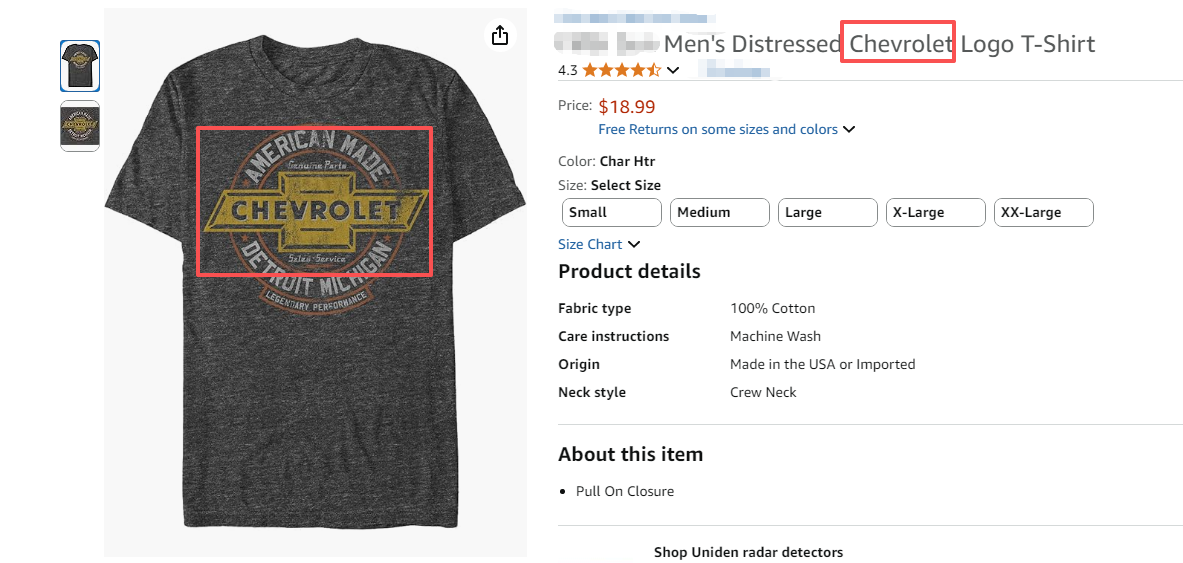Viewport: 1183px width, 563px height.
Task: Pick the XX-Large size option
Action: (x=1043, y=212)
